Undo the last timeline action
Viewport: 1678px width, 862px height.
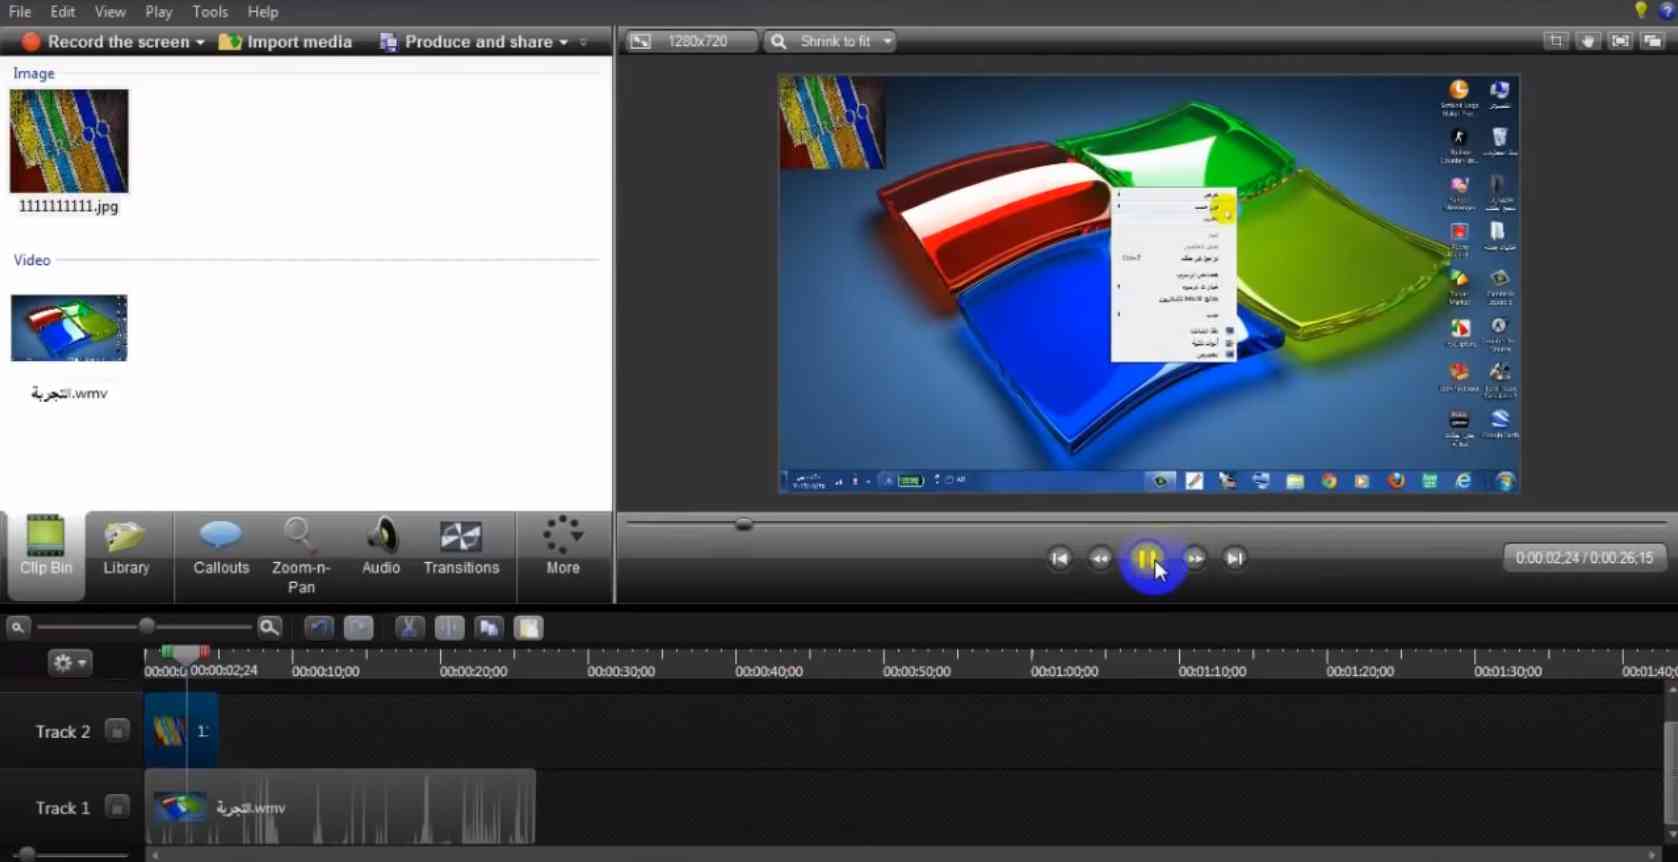coord(319,628)
